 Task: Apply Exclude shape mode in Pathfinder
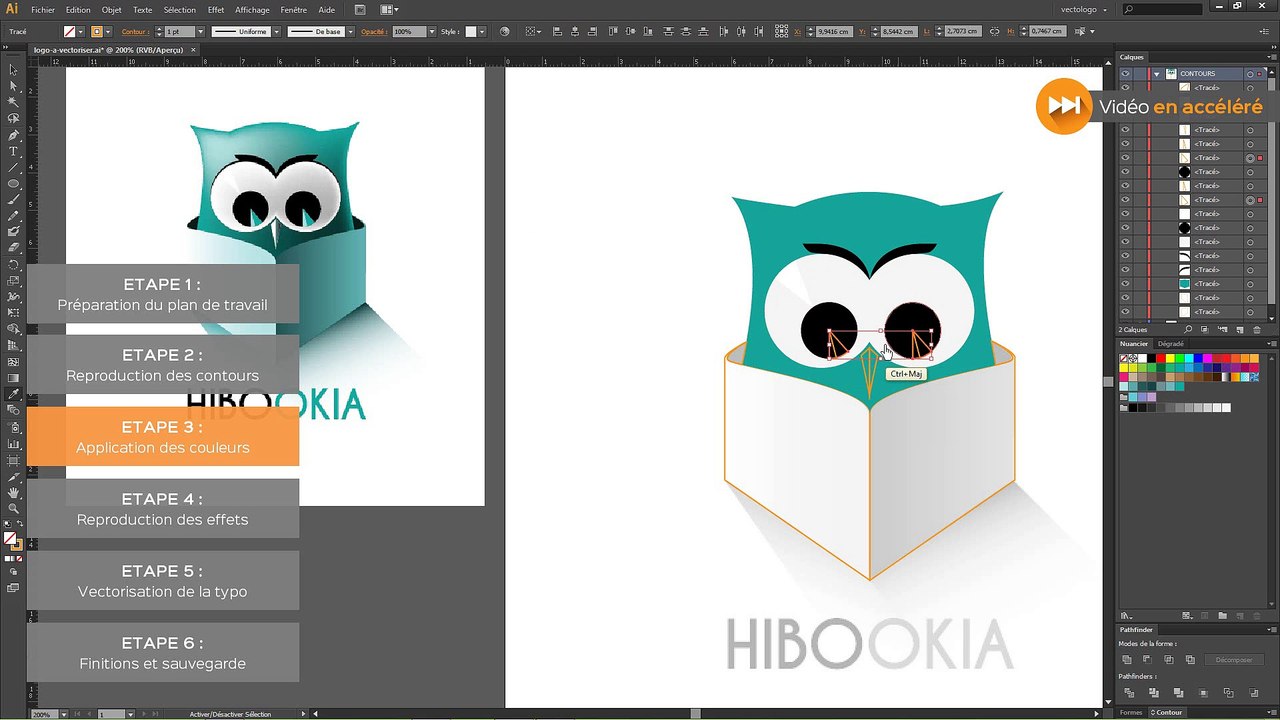(x=1190, y=660)
